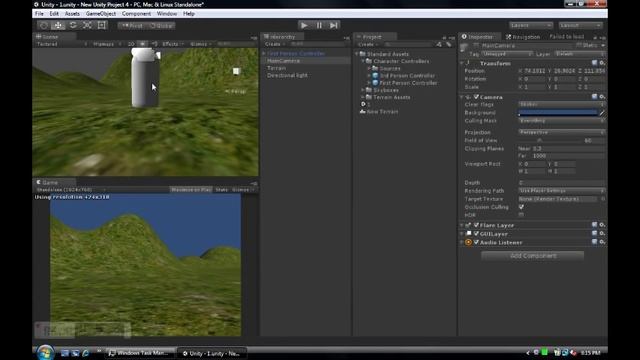Toggle the GUILayer enabled checkbox
The image size is (640, 360).
click(x=476, y=234)
